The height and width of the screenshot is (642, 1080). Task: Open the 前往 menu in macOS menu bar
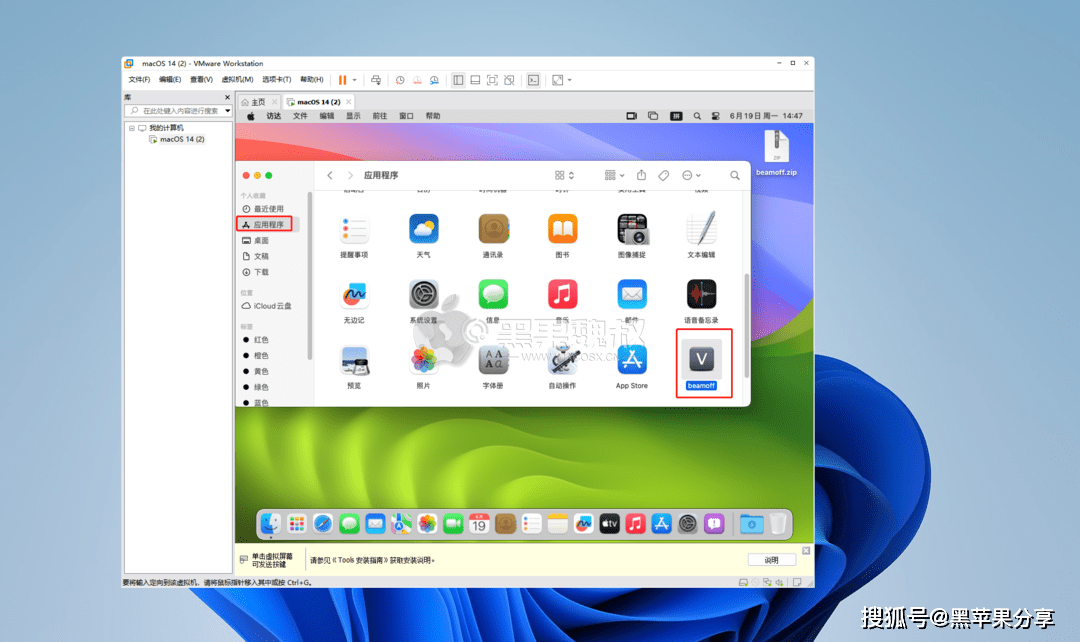coord(380,116)
